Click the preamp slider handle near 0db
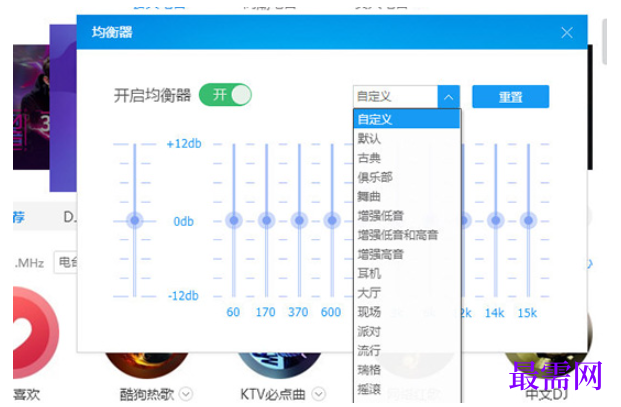 coord(135,220)
